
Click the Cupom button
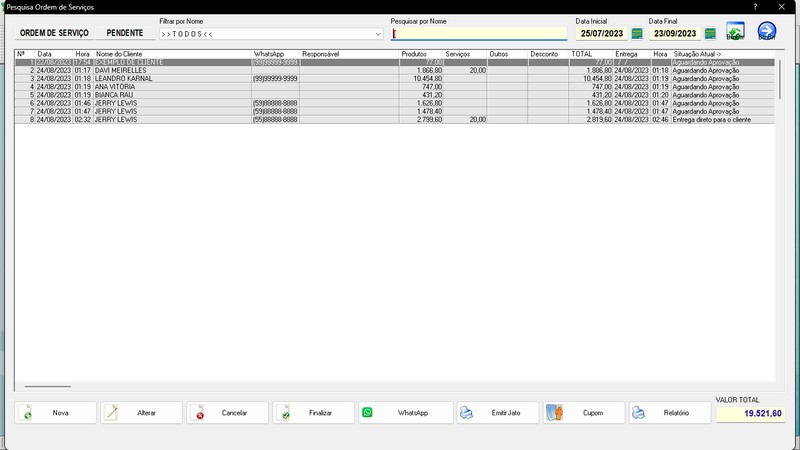click(x=584, y=413)
